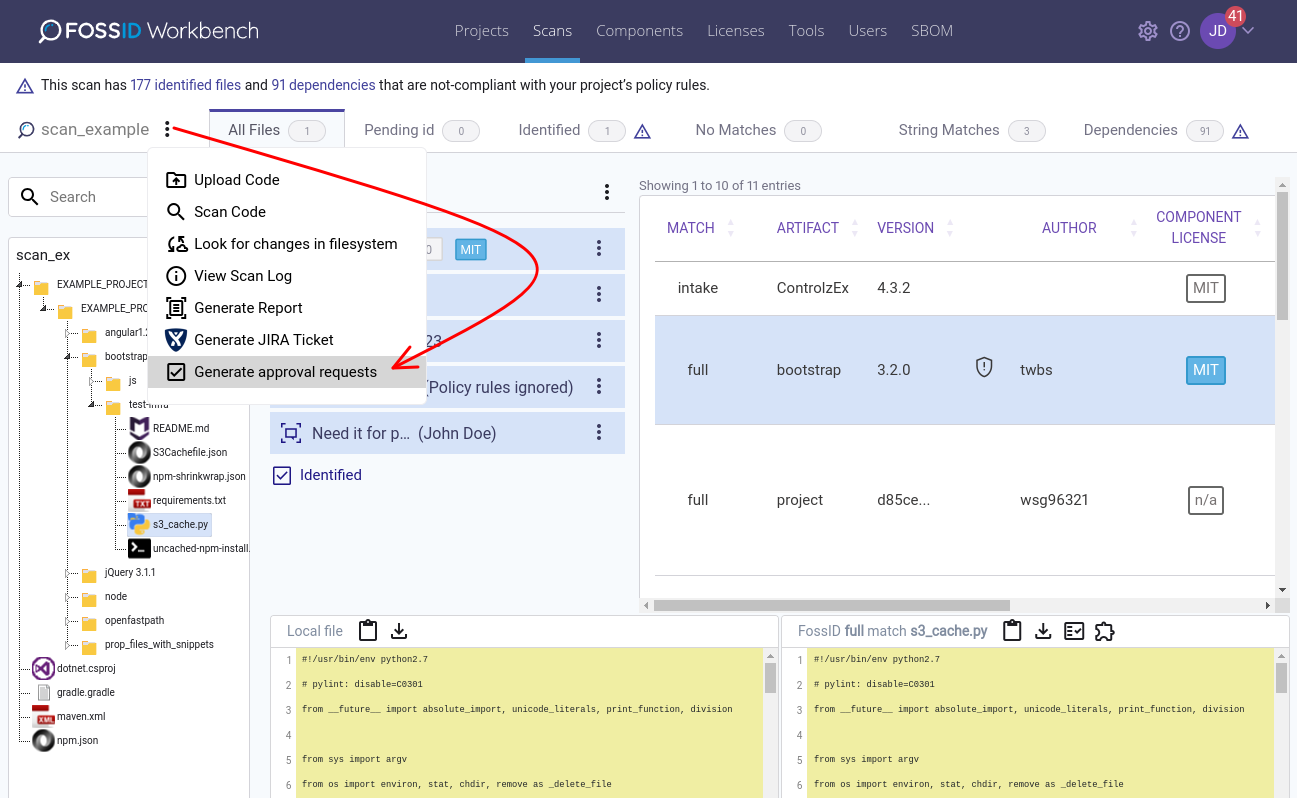Click the View Scan Log info icon

176,276
